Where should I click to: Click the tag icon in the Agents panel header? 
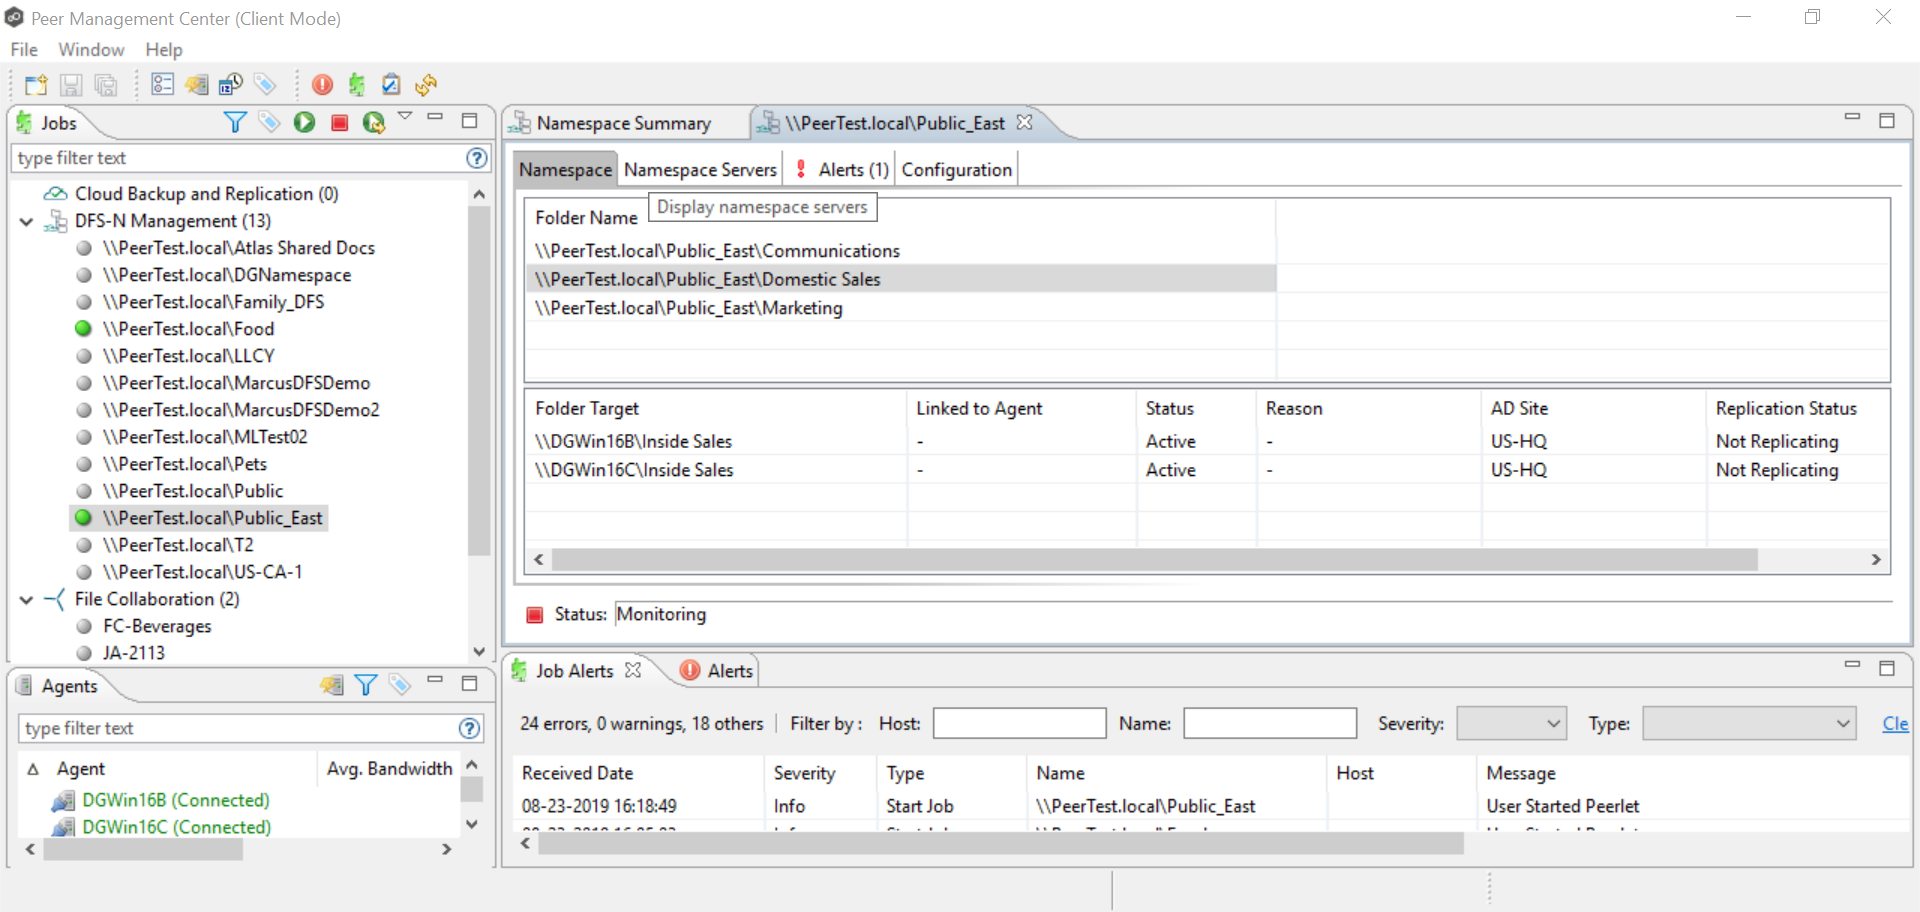400,685
